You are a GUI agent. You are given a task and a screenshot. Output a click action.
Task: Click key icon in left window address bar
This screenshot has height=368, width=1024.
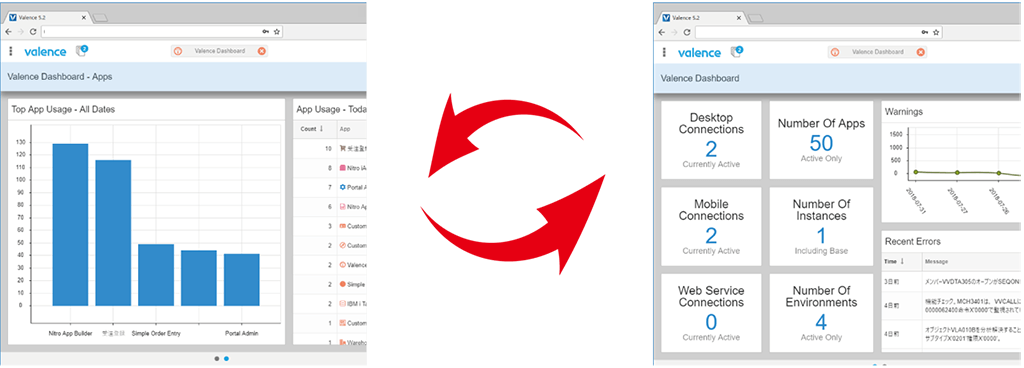click(265, 31)
